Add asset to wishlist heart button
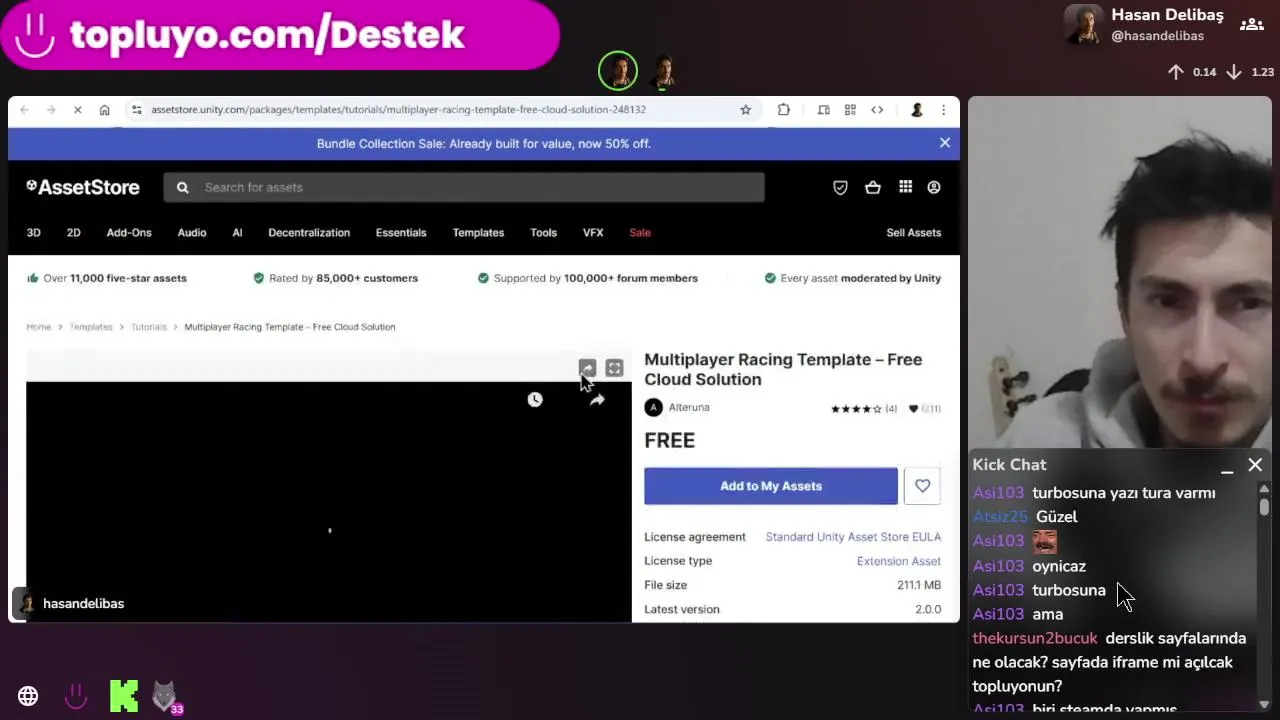Screen dimensions: 1280x720 coord(922,486)
